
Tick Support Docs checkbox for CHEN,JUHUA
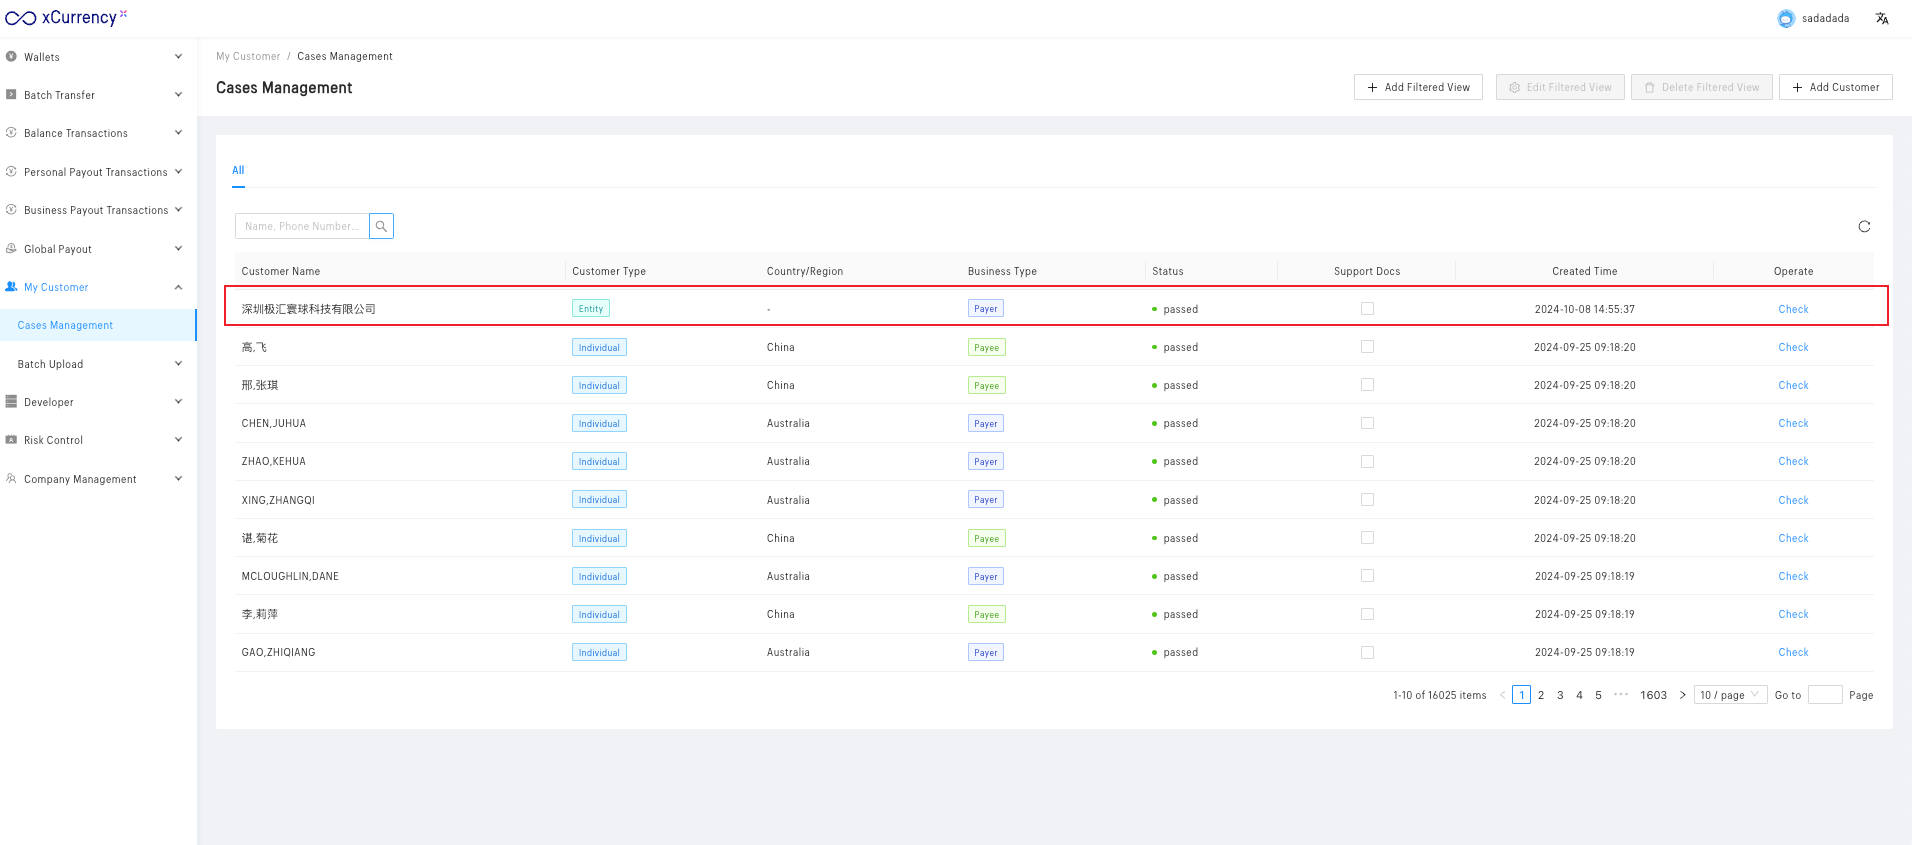pyautogui.click(x=1367, y=424)
